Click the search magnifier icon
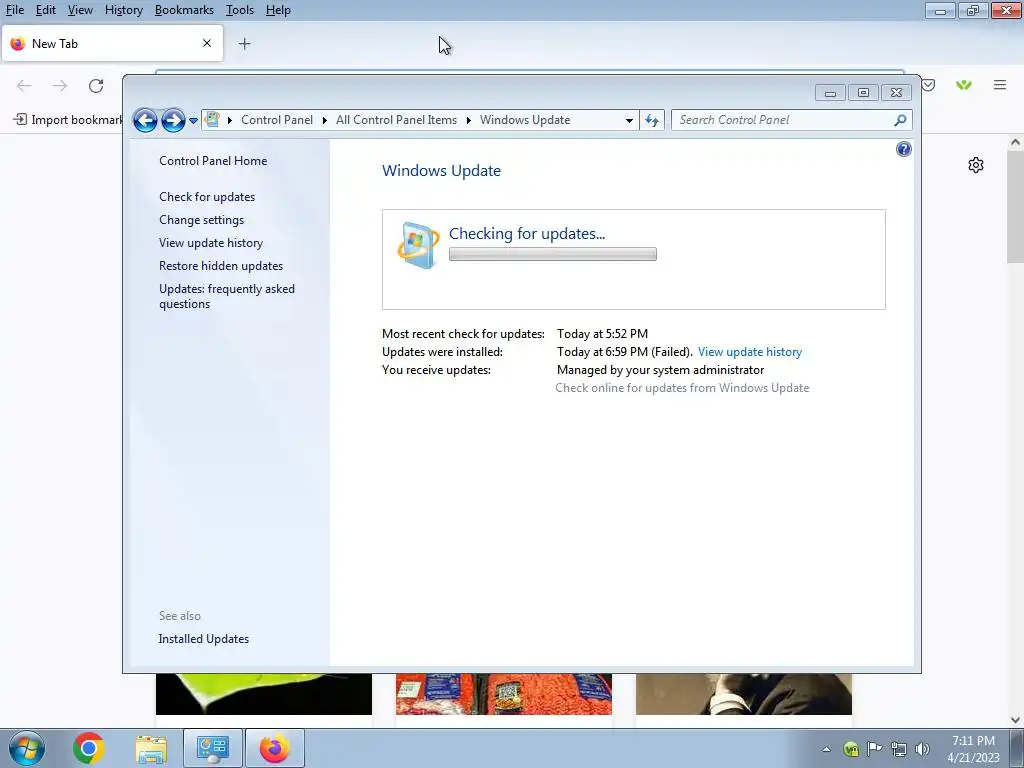The image size is (1024, 768). point(901,120)
